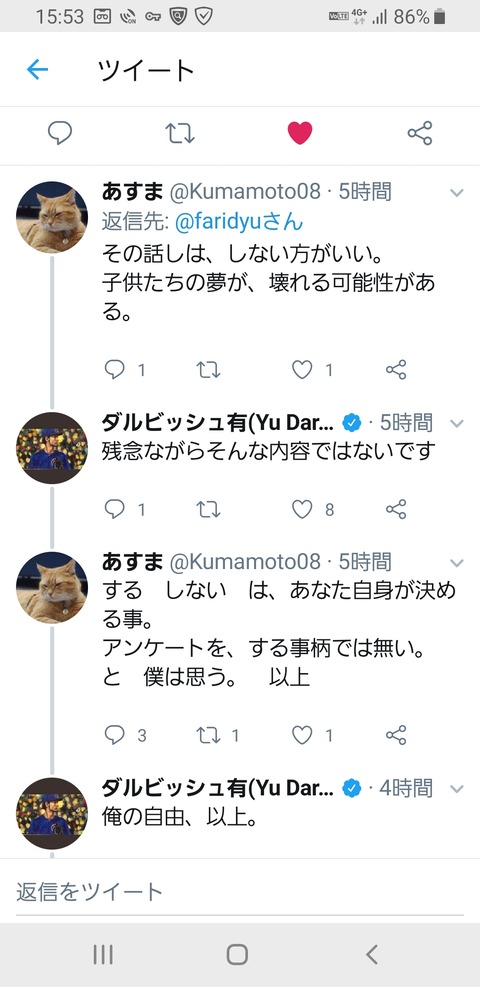The width and height of the screenshot is (480, 987).
Task: Tap the blue back arrow
Action: tap(37, 69)
